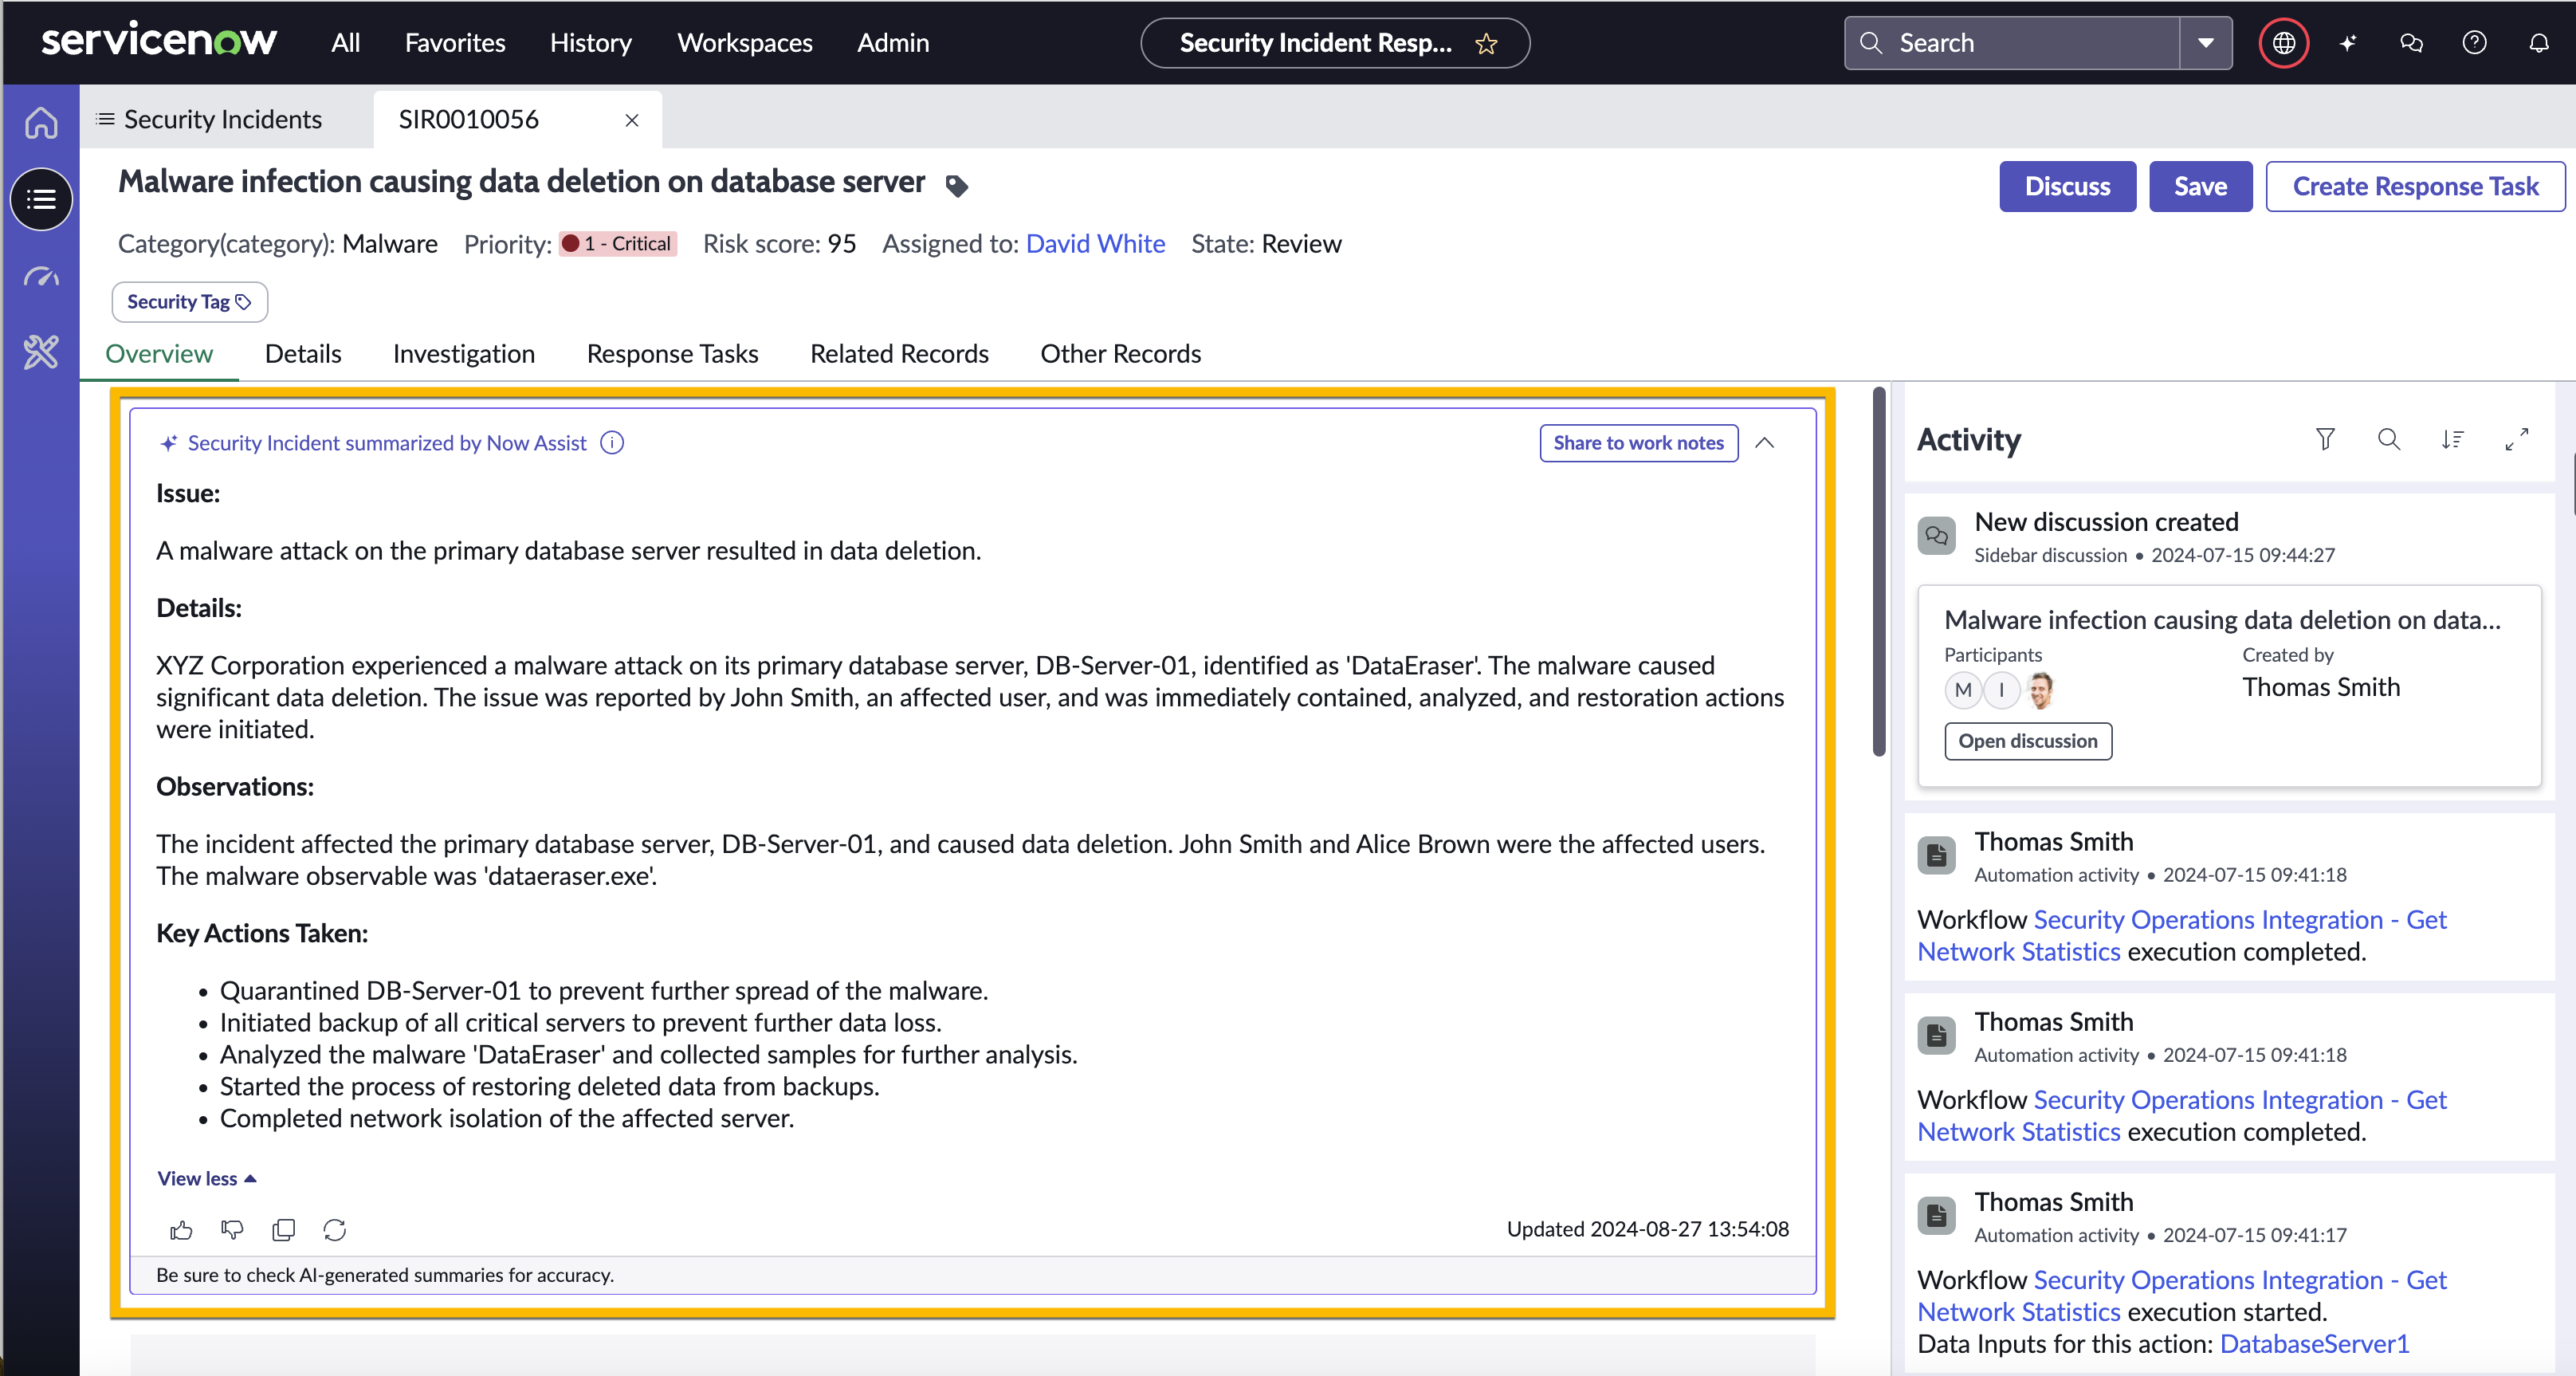Click the participant avatar photo in discussion
Viewport: 2576px width, 1376px height.
click(x=2041, y=690)
